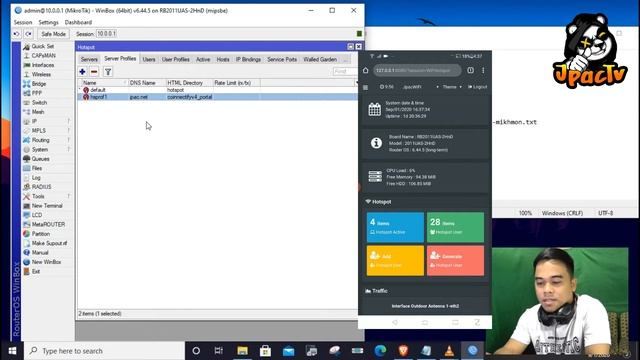Add a new server profile with plus
Viewport: 640px width, 360px height.
pyautogui.click(x=82, y=72)
